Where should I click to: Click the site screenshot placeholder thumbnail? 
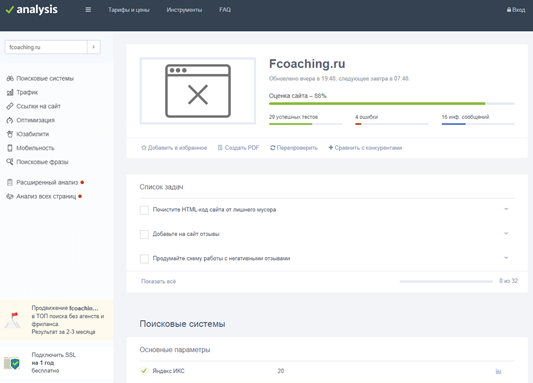coord(198,91)
